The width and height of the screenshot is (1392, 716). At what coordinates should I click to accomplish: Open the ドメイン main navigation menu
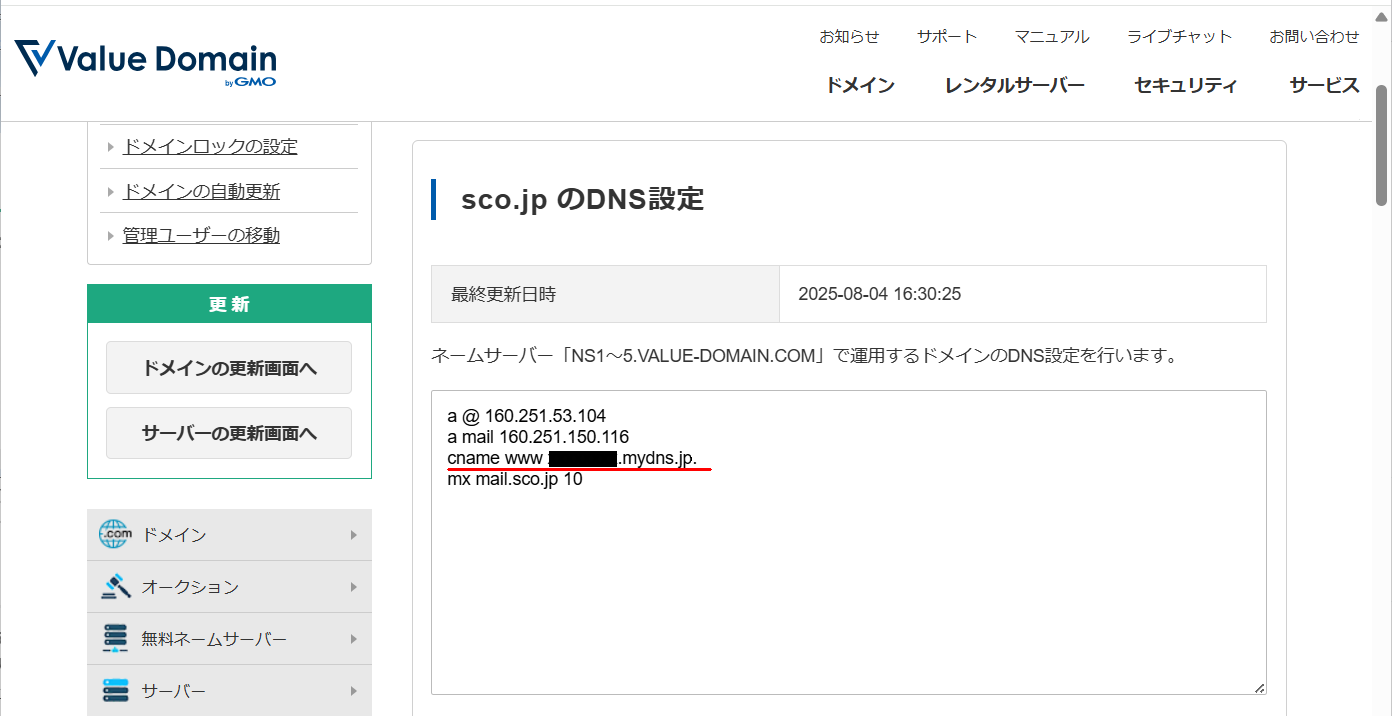tap(860, 85)
